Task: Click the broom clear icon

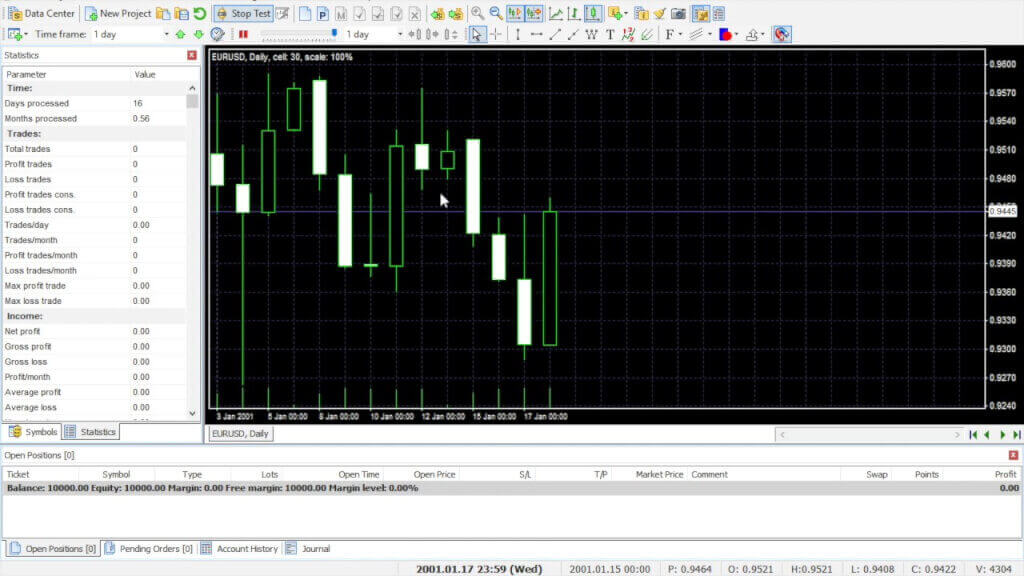Action: [x=660, y=13]
